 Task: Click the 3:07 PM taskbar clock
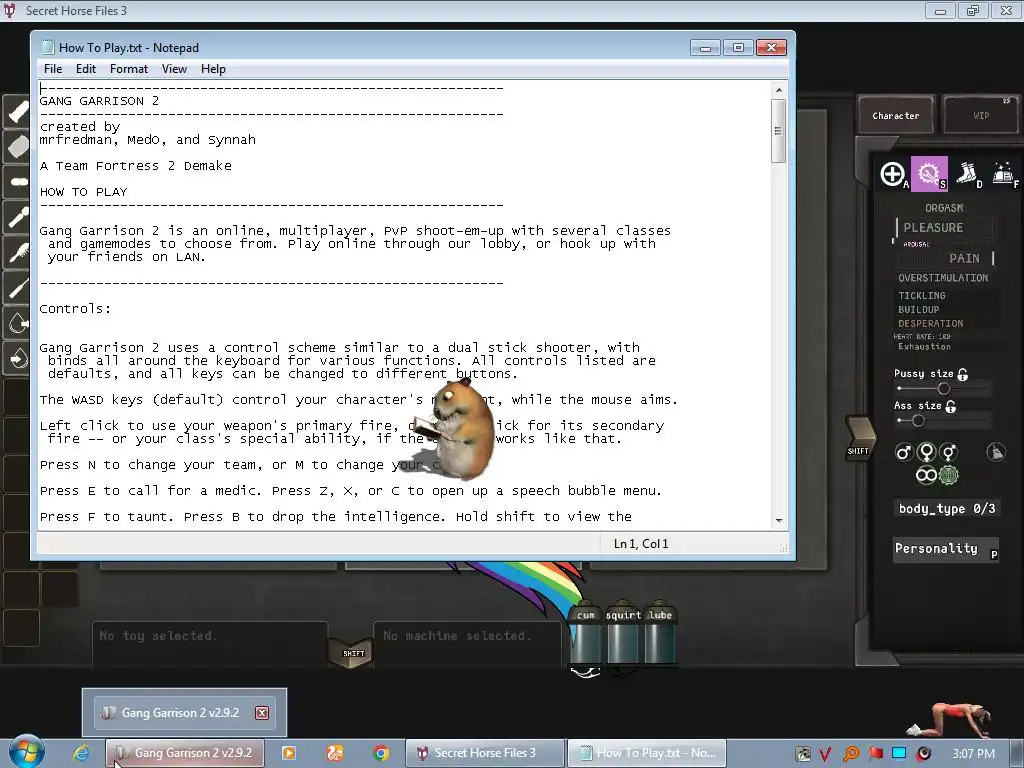click(x=973, y=754)
